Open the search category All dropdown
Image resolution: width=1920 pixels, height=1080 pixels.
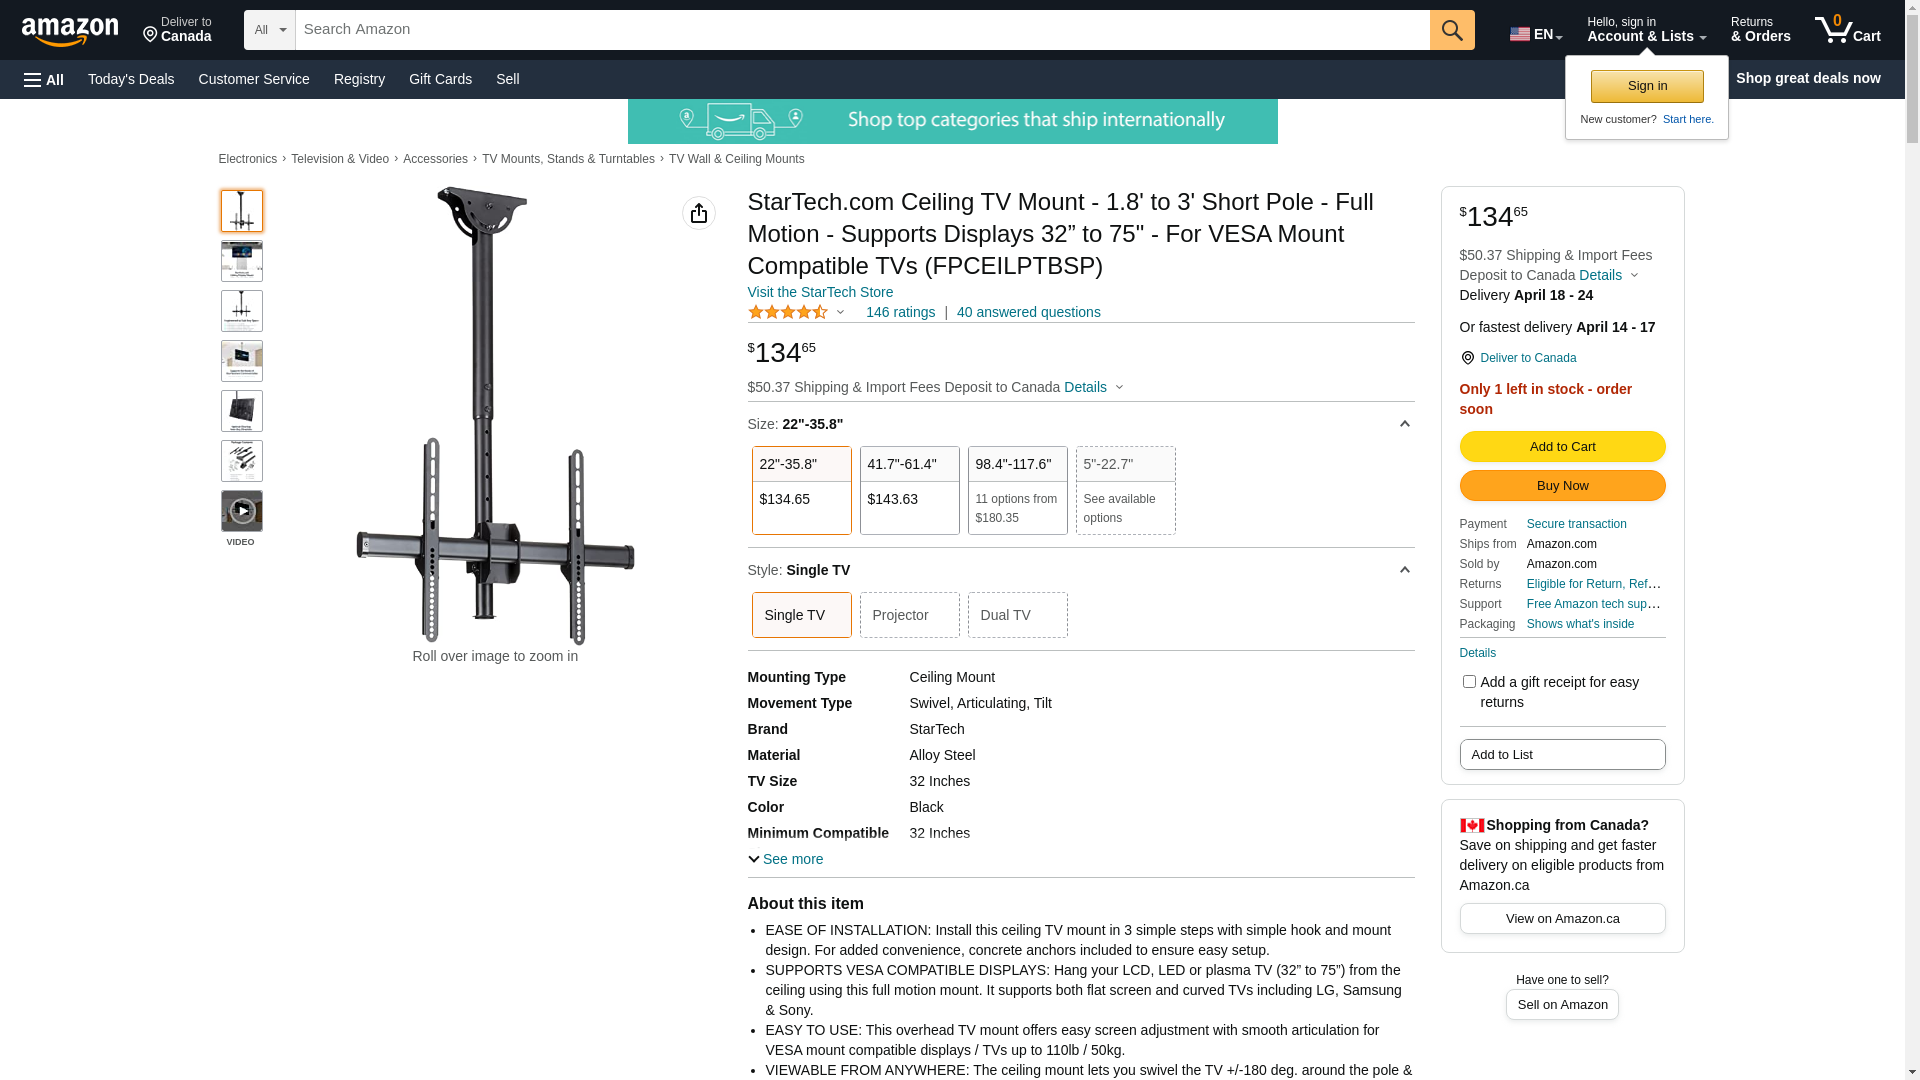point(269,30)
